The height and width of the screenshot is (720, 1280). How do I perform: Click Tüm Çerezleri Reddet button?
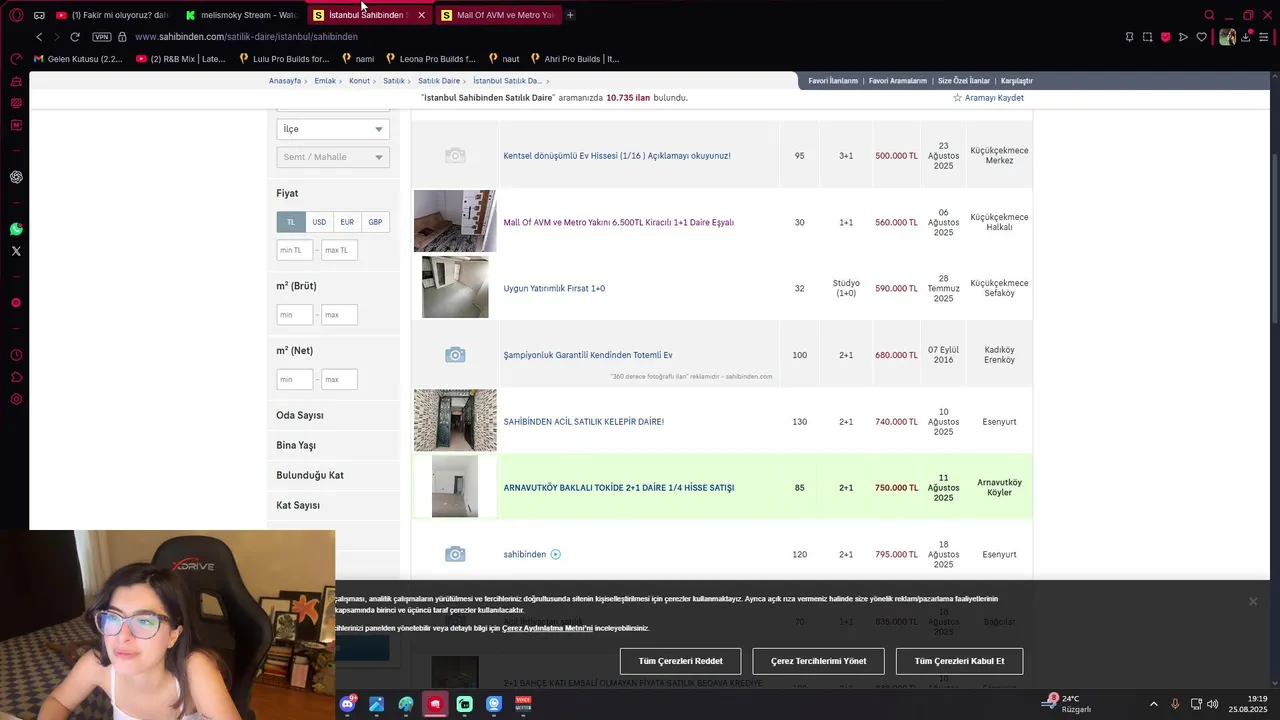coord(680,661)
